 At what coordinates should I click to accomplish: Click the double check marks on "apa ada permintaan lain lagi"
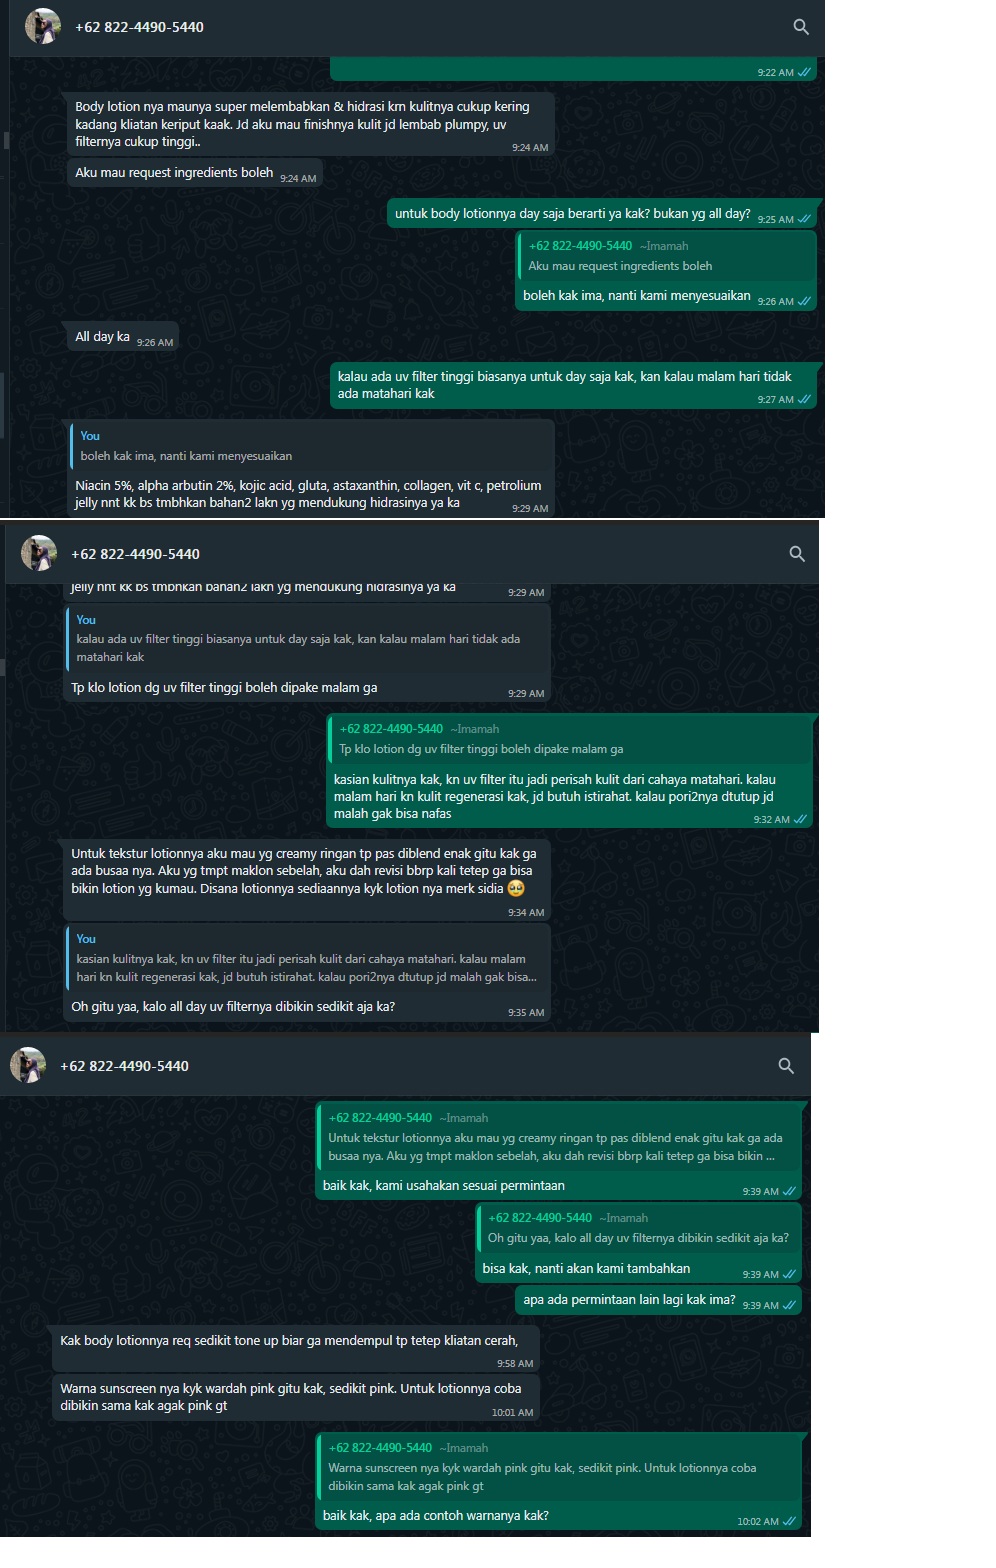pos(789,1305)
